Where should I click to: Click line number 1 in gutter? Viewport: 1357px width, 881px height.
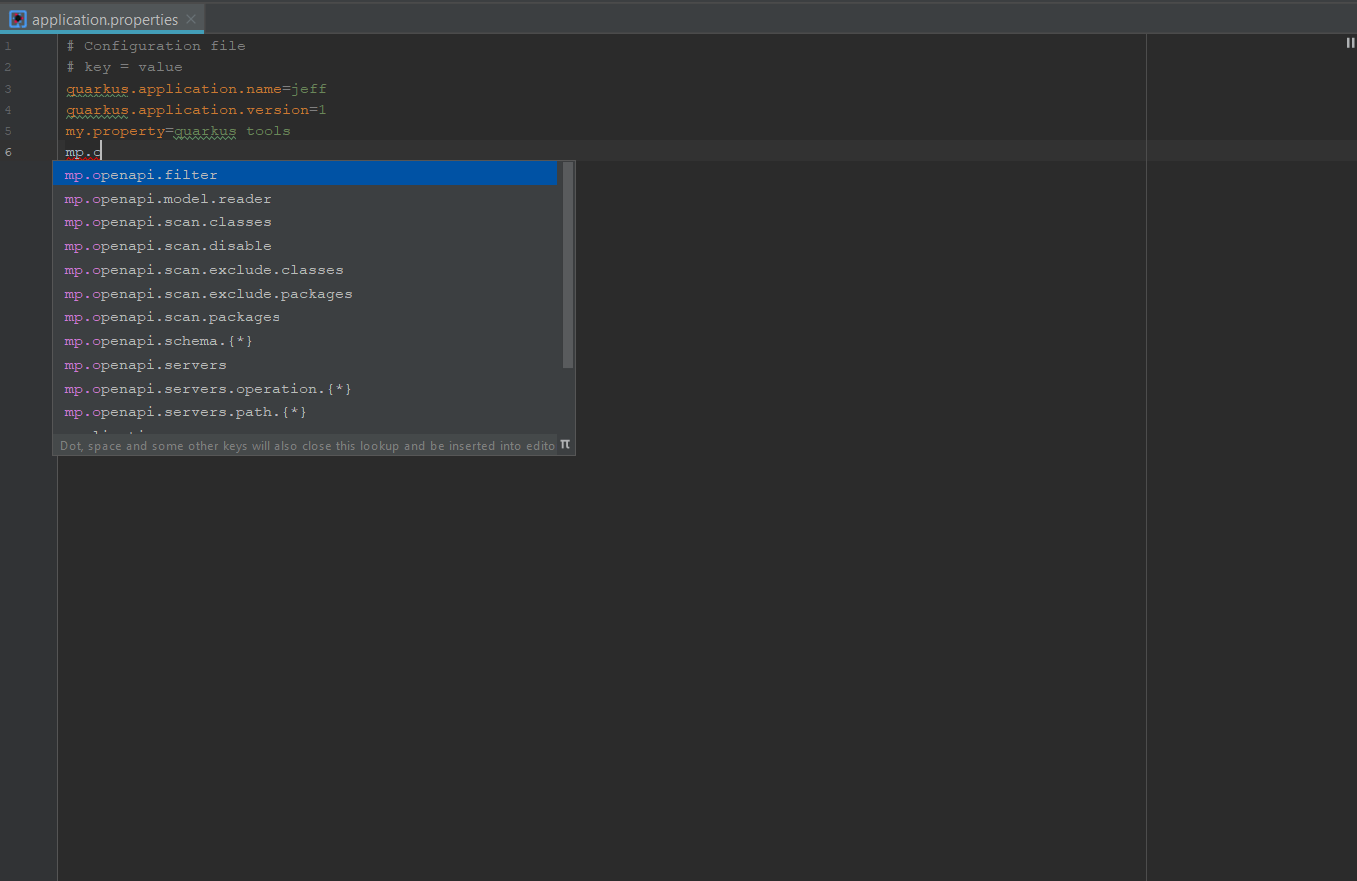pos(8,46)
